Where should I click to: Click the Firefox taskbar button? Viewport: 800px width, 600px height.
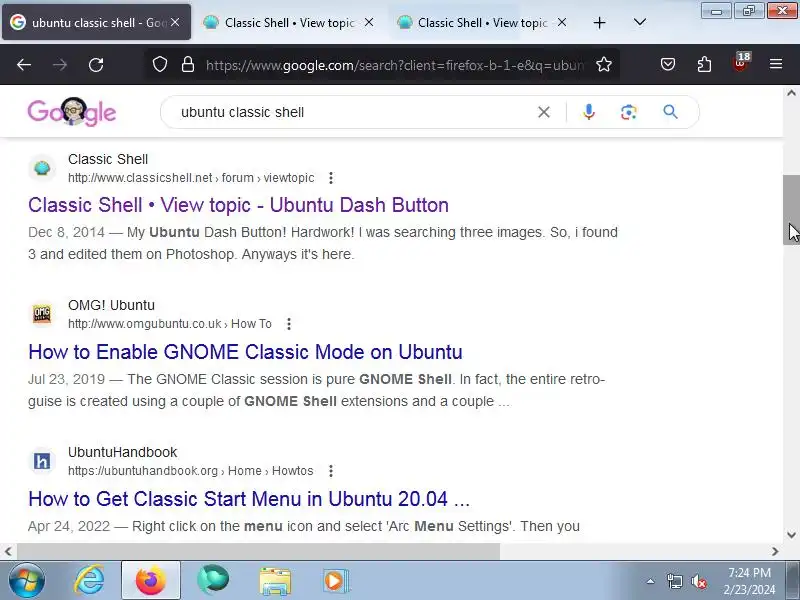coord(151,581)
